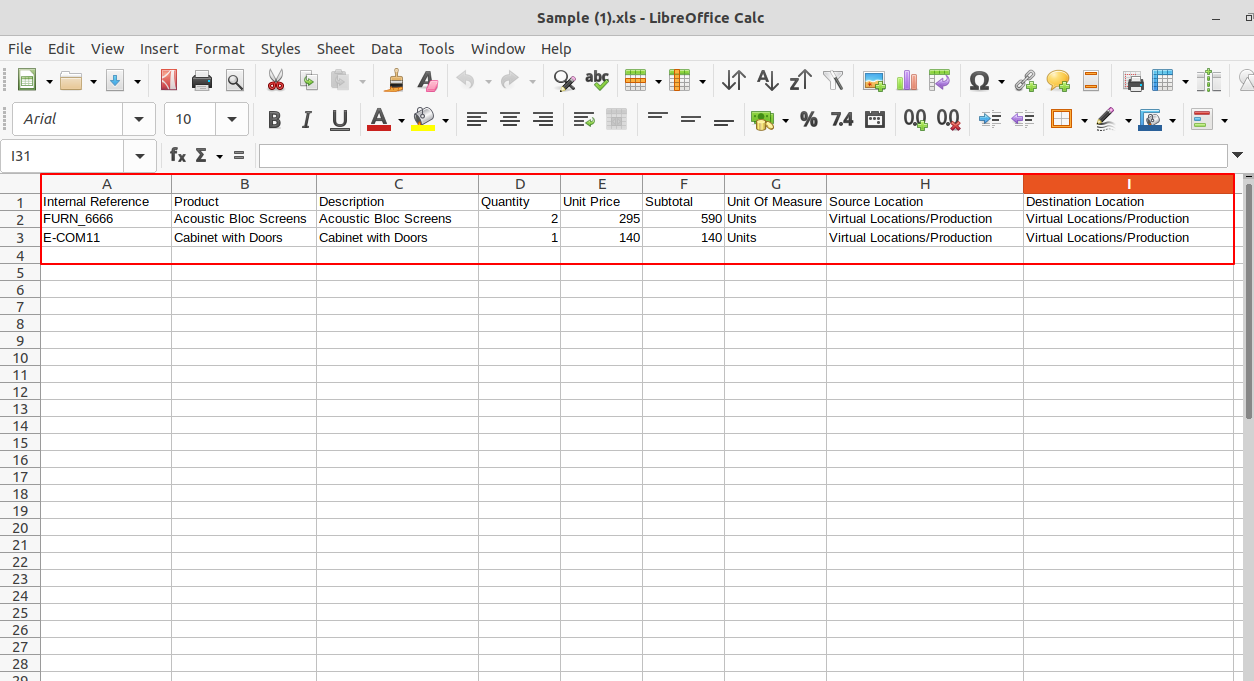Format the cell as percent
The width and height of the screenshot is (1254, 681).
point(809,120)
